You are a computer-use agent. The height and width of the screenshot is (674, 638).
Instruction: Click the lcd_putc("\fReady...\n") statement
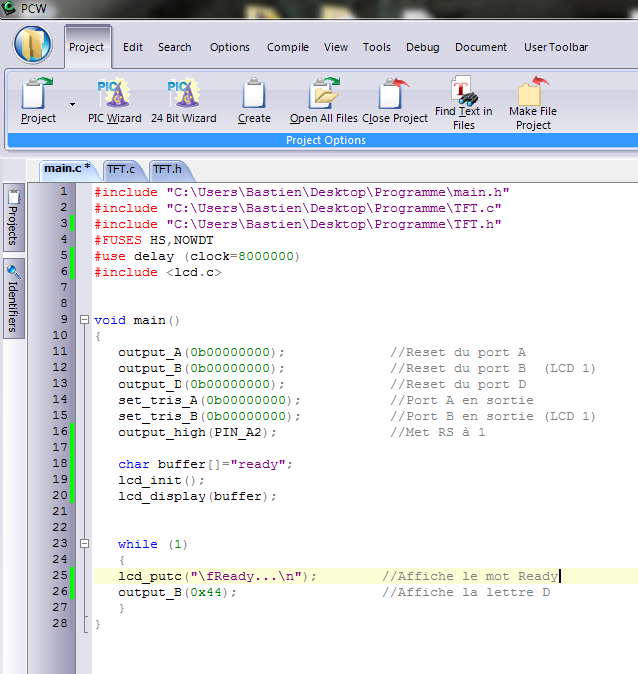(217, 576)
